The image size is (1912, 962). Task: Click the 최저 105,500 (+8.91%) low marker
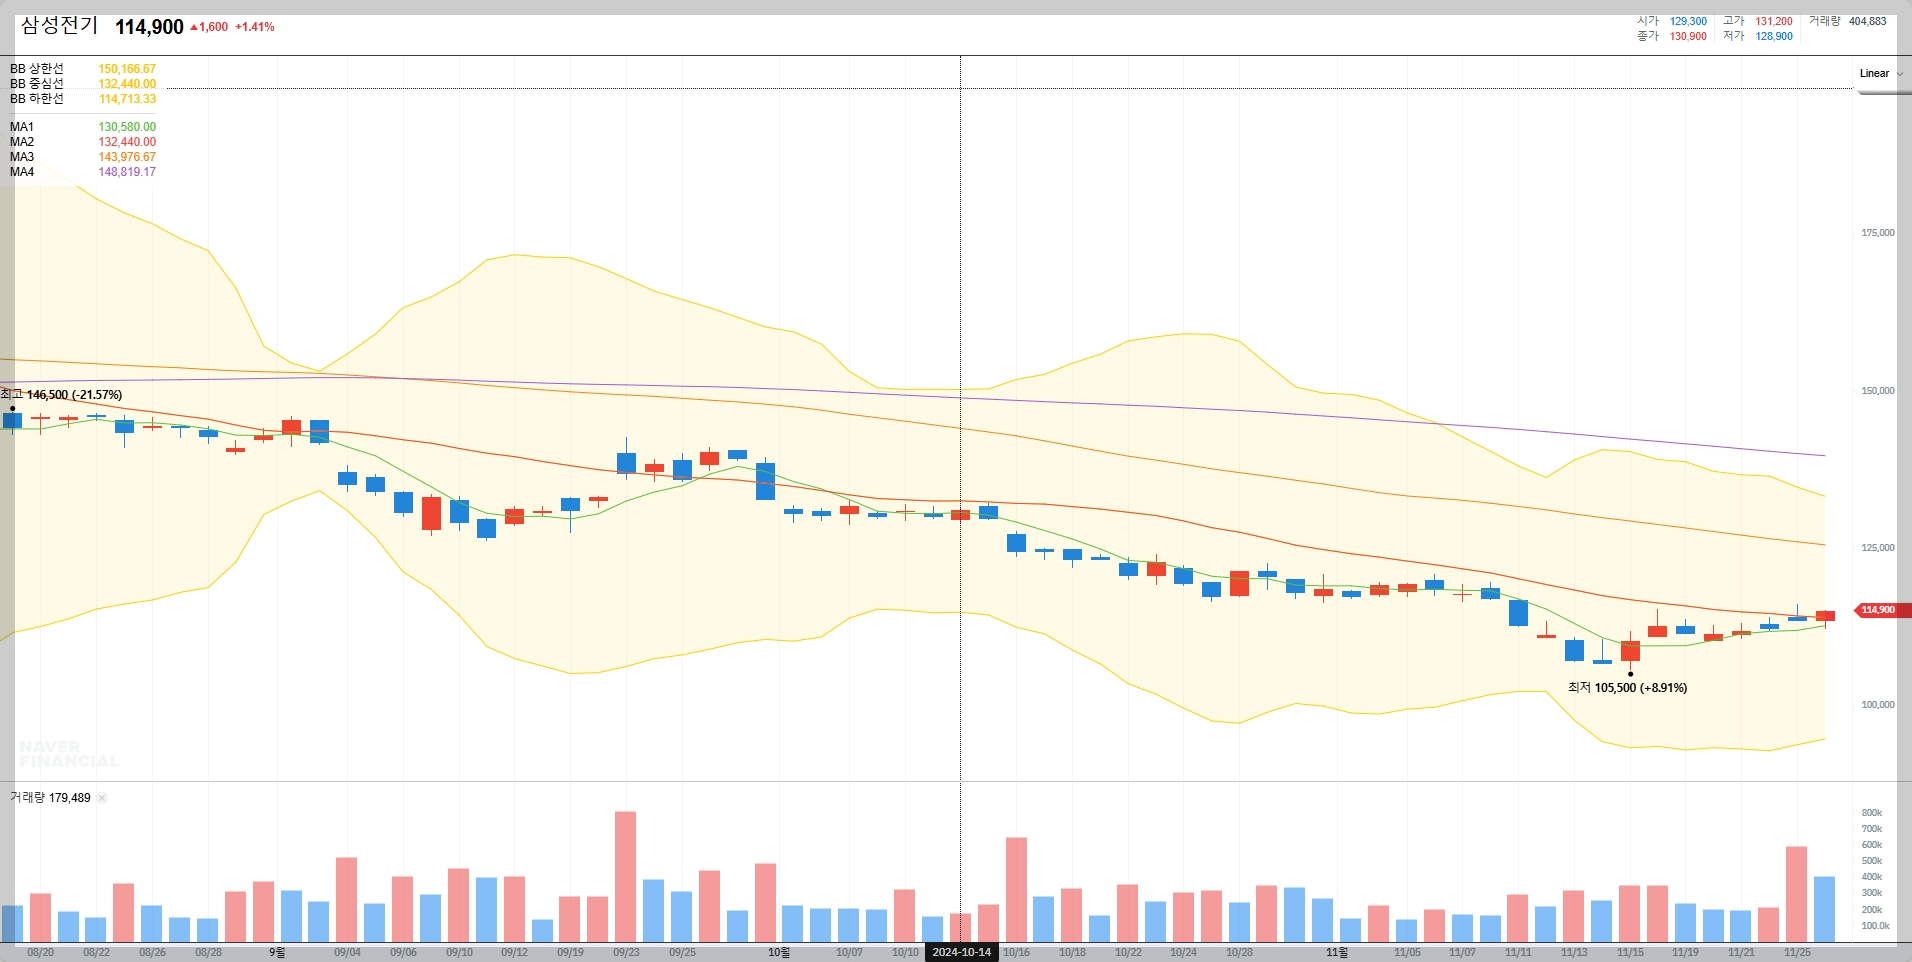[1627, 688]
